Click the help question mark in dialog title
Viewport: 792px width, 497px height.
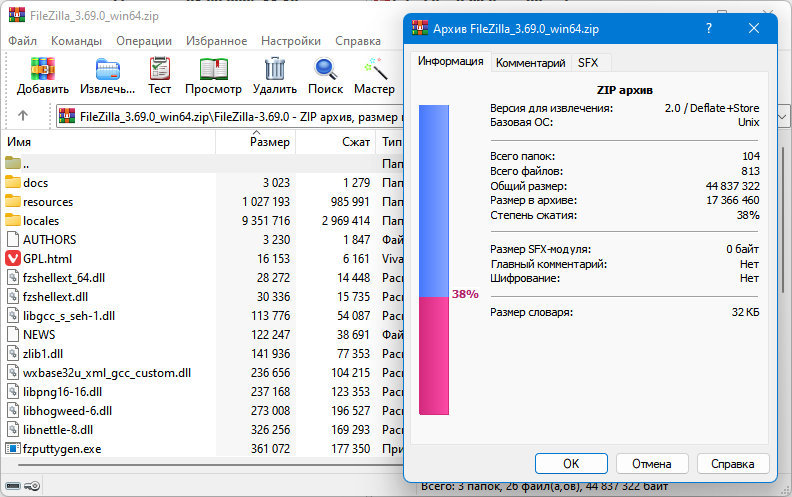point(709,28)
